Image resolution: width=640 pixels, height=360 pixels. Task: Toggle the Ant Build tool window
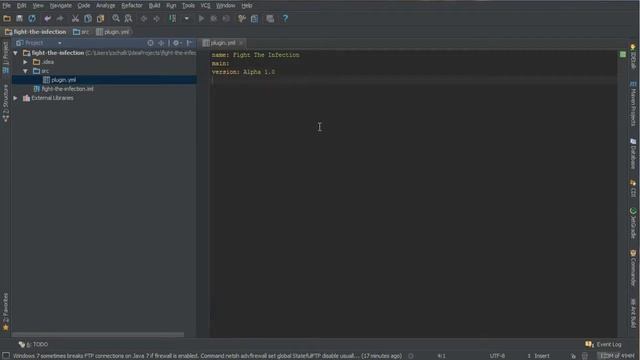(x=633, y=313)
